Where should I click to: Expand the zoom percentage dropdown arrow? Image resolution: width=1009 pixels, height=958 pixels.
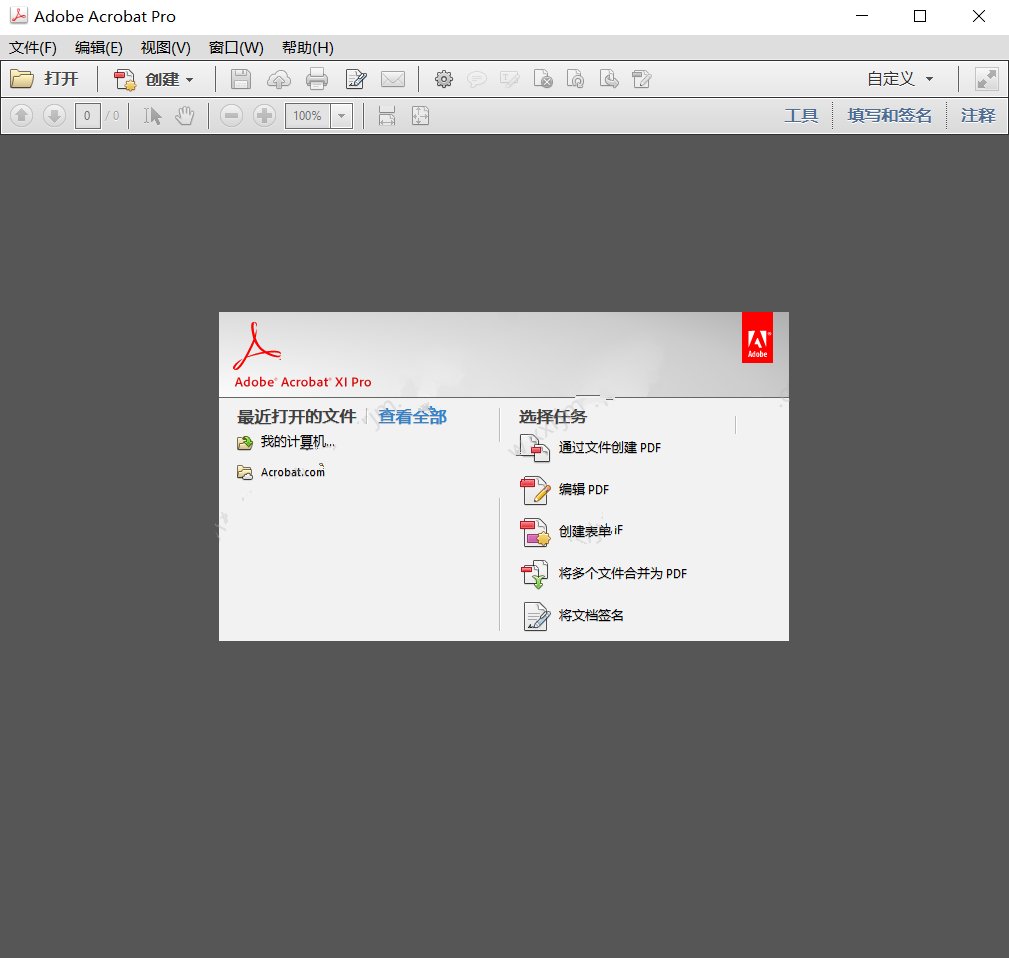(x=342, y=116)
